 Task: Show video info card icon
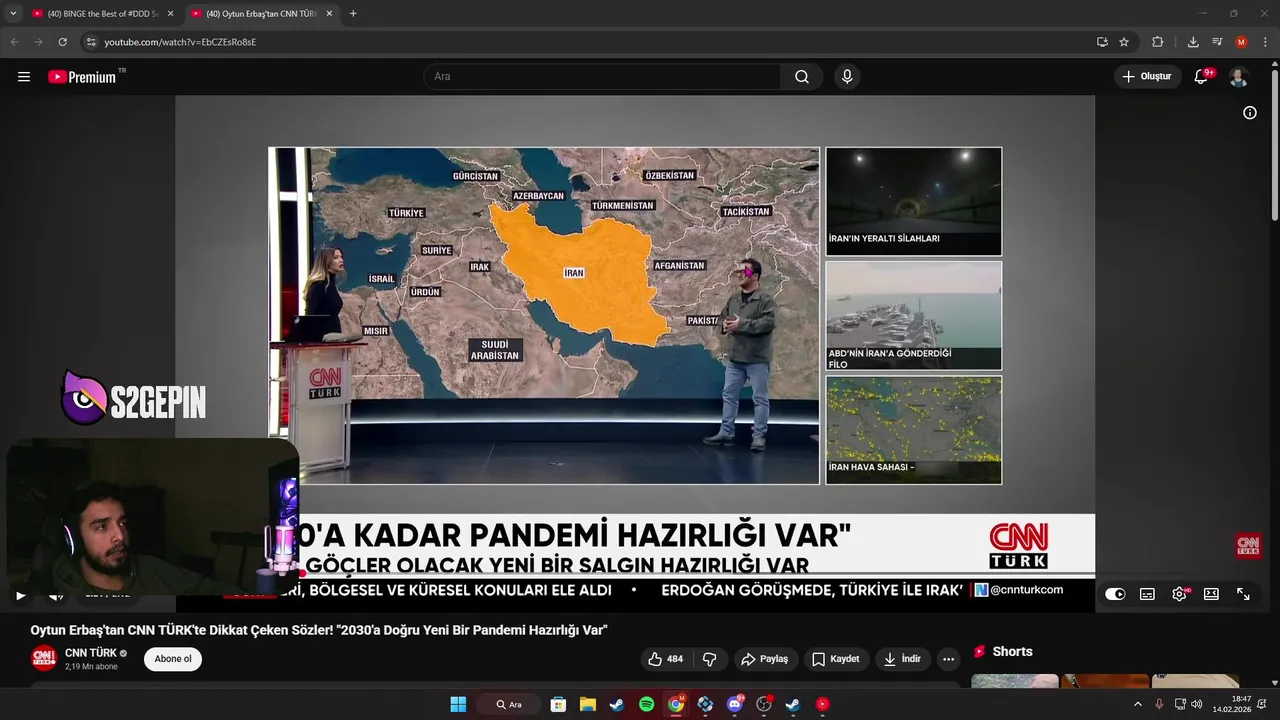(1250, 113)
